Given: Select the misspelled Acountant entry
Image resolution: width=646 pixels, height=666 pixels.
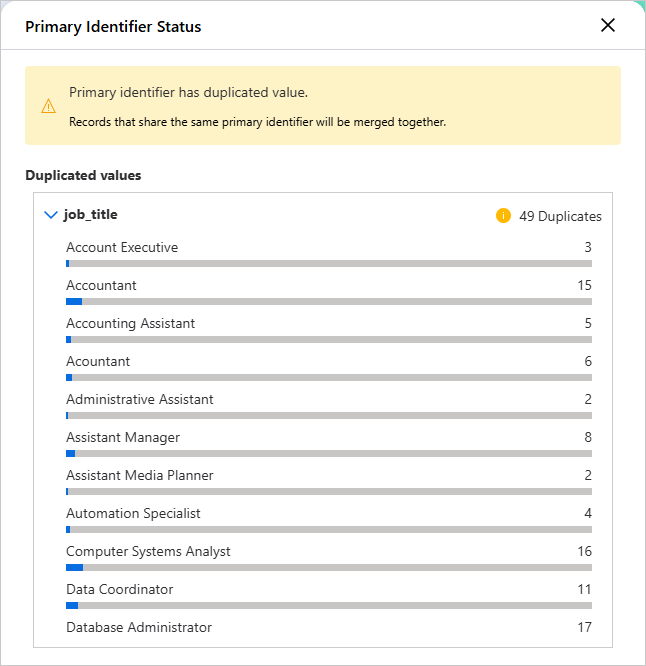Looking at the screenshot, I should pos(98,361).
